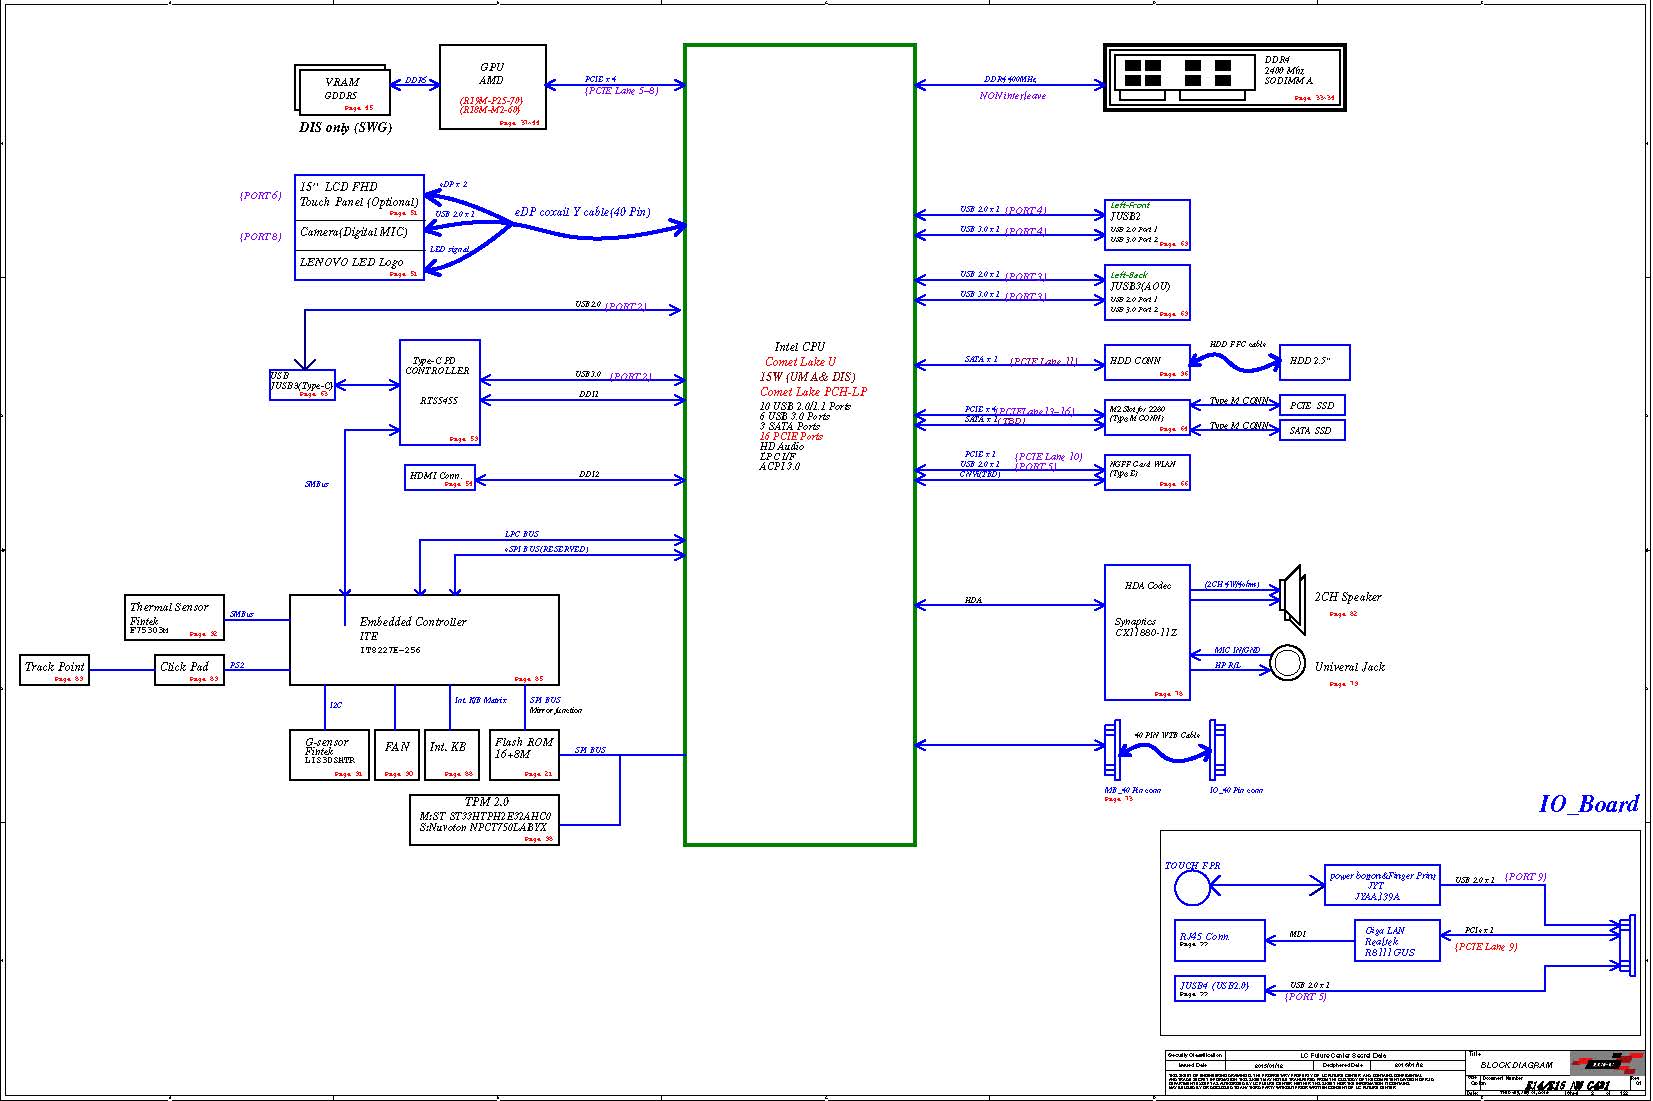
Task: Click the HDD FFC cable label
Action: point(1237,344)
